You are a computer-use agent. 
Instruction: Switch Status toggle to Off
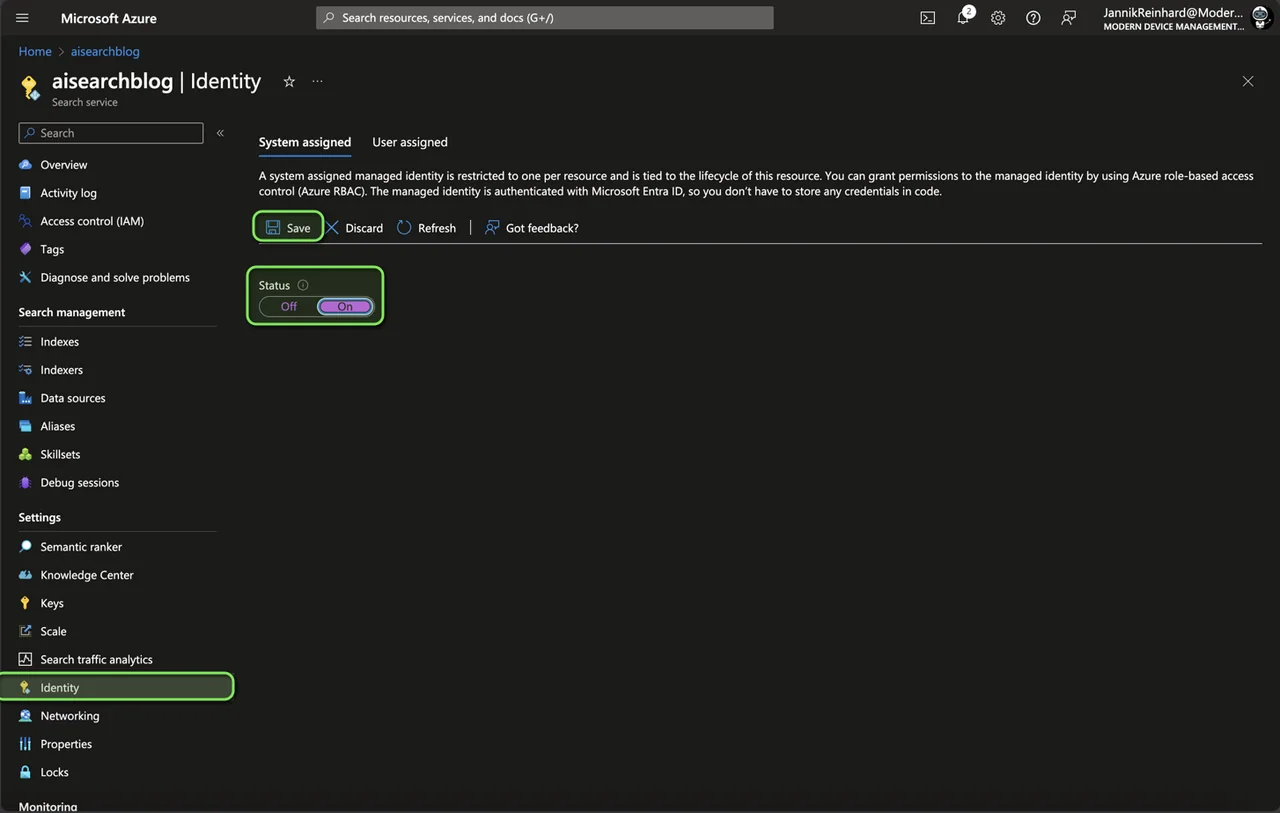pyautogui.click(x=288, y=307)
